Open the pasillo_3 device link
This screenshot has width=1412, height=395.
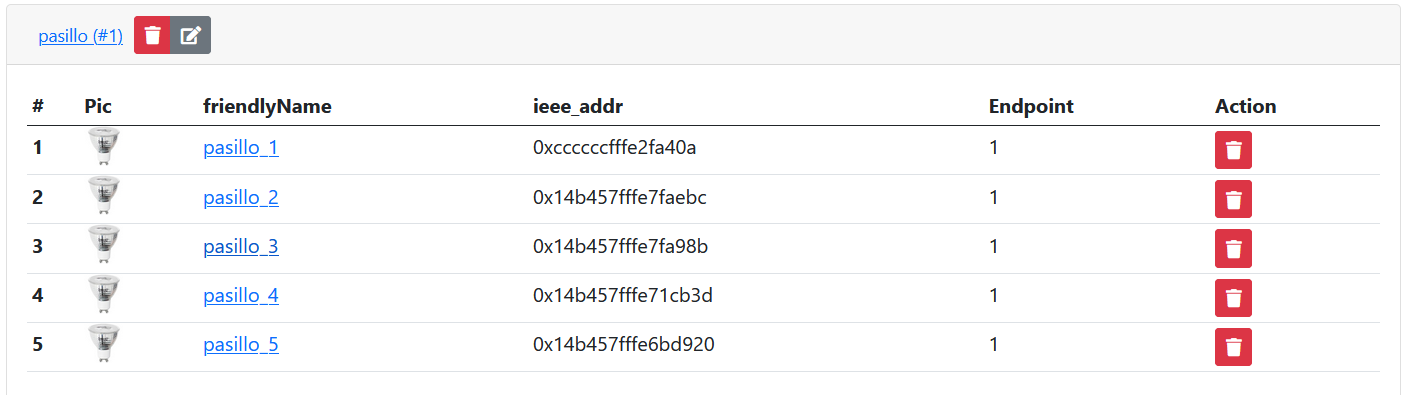click(241, 246)
